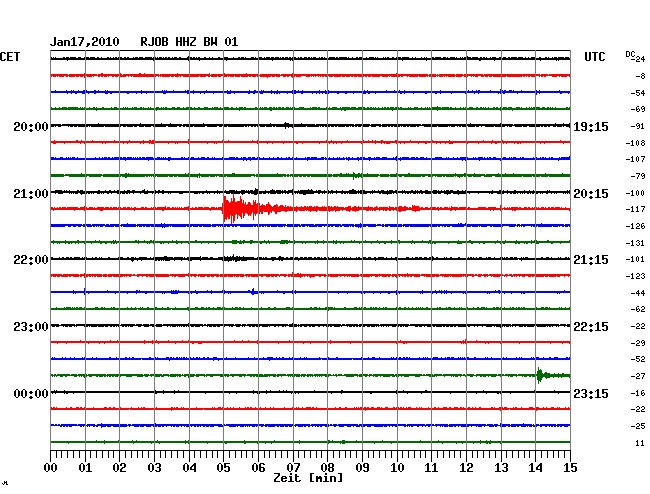Click the 21:15 UTC time label
Viewport: 650px width, 494px height.
(591, 259)
